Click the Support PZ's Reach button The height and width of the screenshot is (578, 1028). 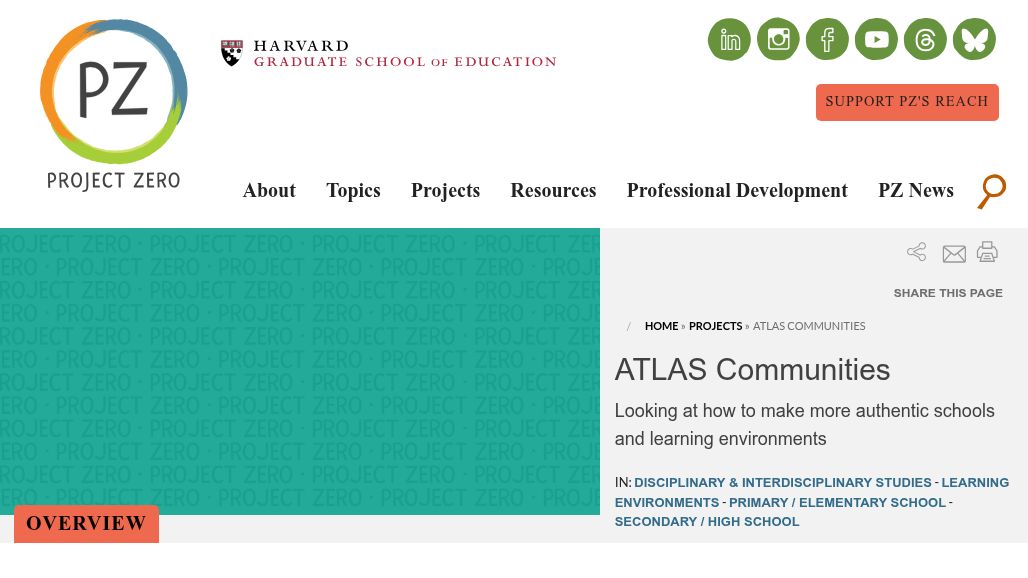[907, 102]
